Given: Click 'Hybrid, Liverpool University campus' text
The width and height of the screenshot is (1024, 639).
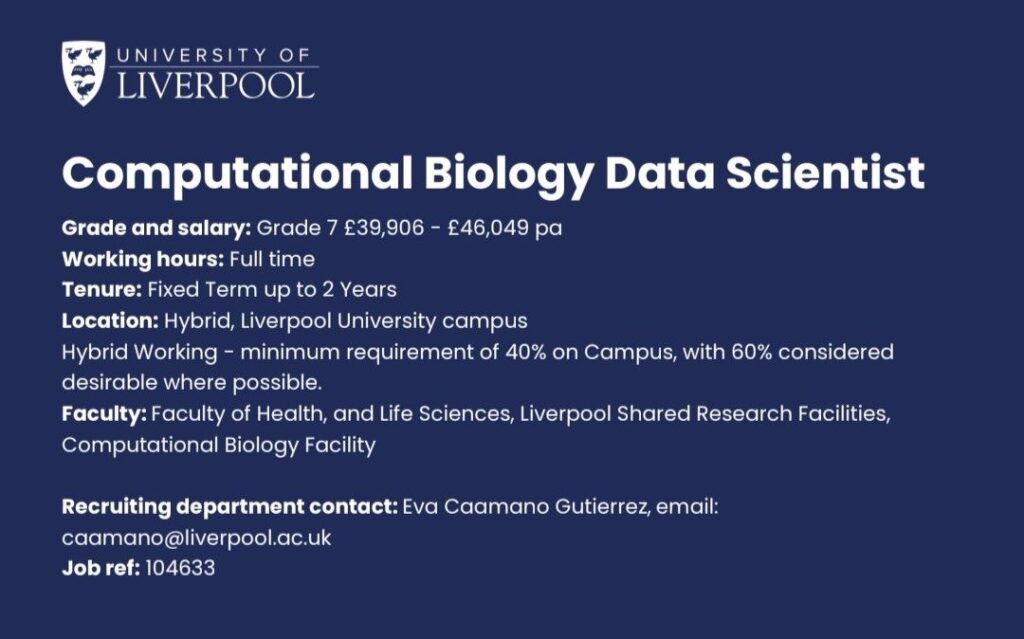Looking at the screenshot, I should (346, 322).
